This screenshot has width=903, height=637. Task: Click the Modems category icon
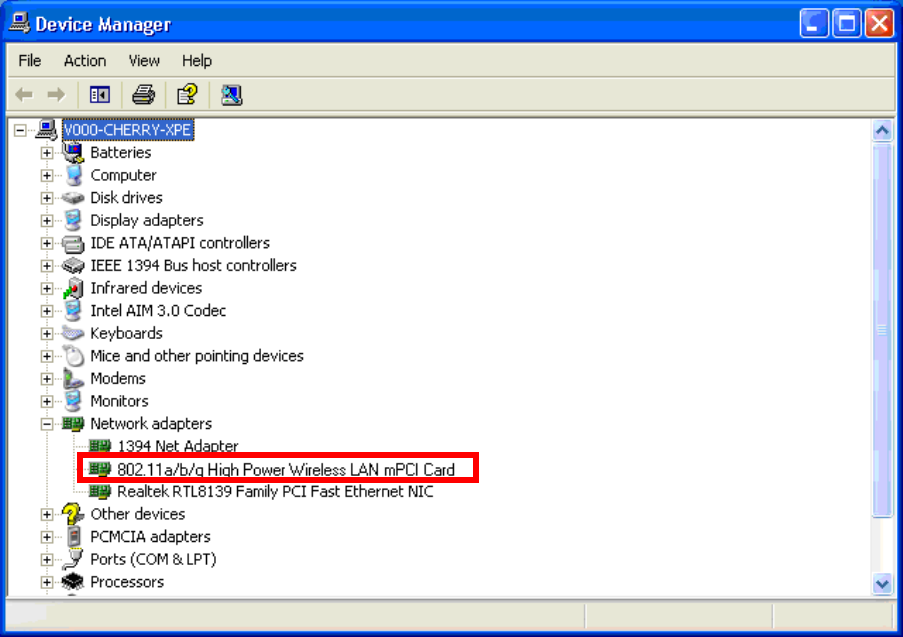tap(73, 378)
